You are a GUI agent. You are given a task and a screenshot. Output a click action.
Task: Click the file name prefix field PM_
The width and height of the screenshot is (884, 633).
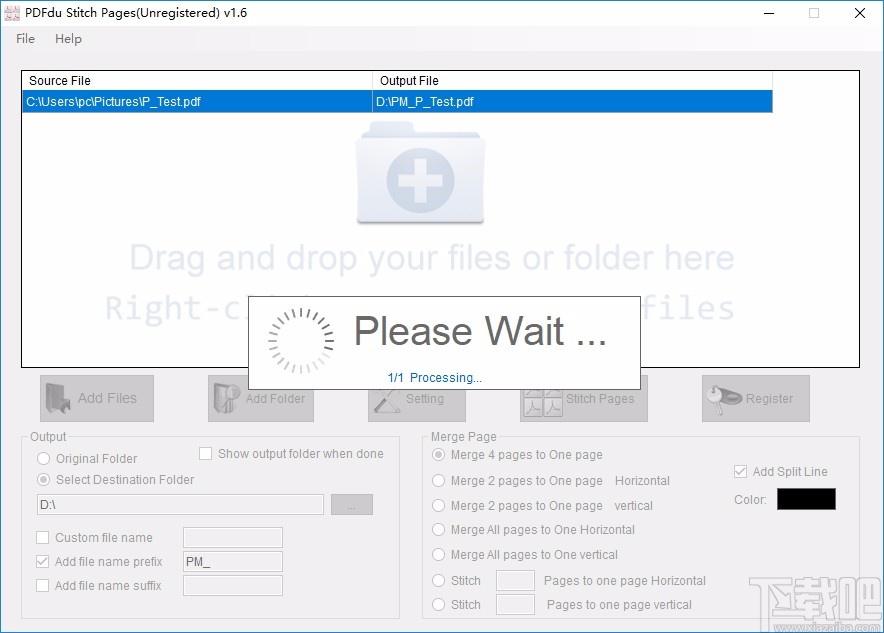[x=232, y=562]
